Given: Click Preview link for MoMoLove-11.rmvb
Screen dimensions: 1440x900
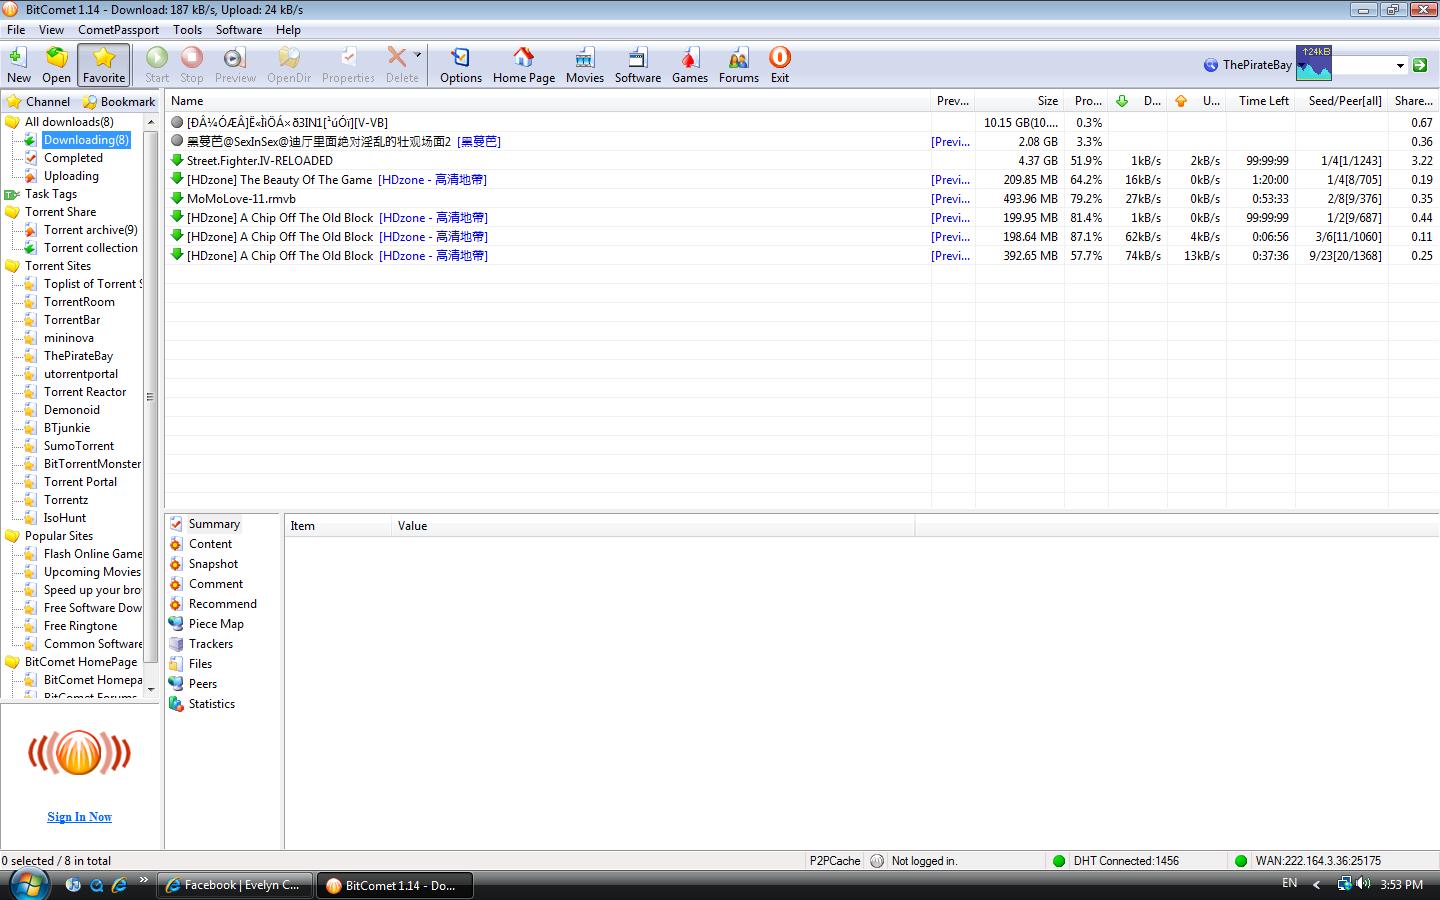Looking at the screenshot, I should coord(950,199).
